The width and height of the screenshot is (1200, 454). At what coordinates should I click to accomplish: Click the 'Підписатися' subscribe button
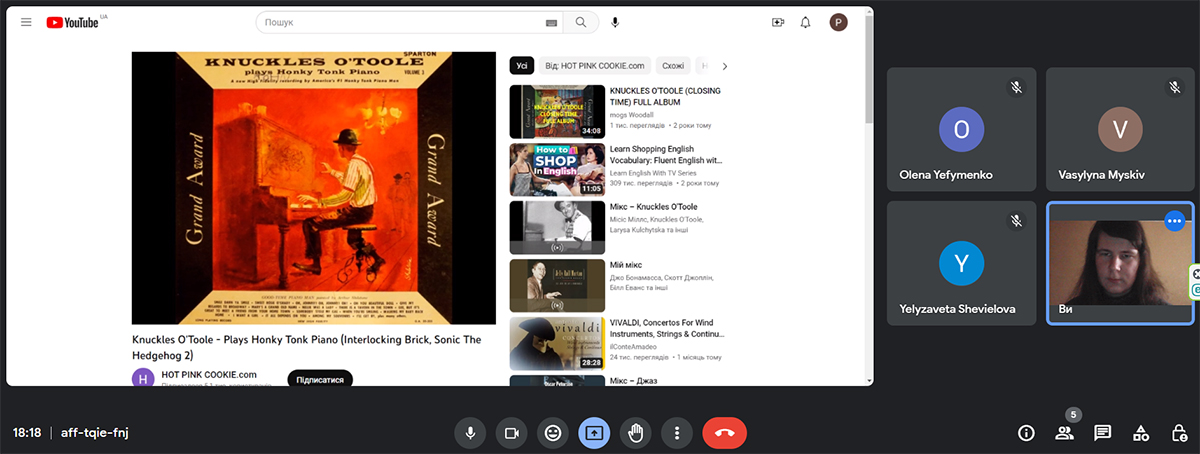(x=320, y=379)
